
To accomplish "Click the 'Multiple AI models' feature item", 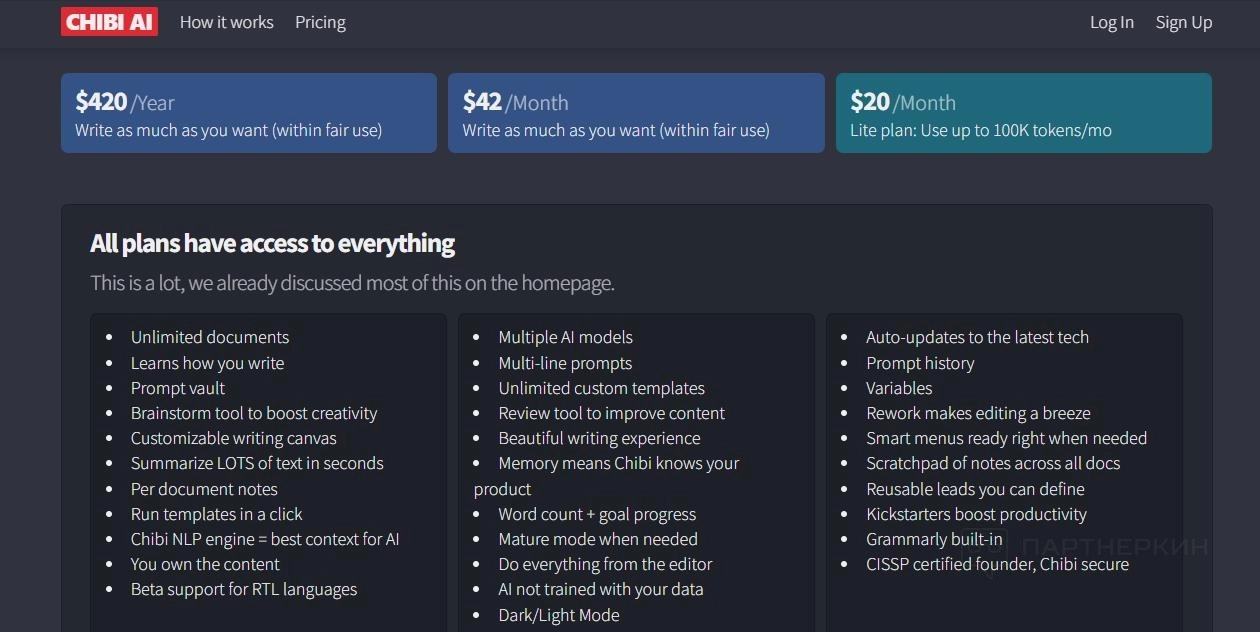I will pos(565,337).
